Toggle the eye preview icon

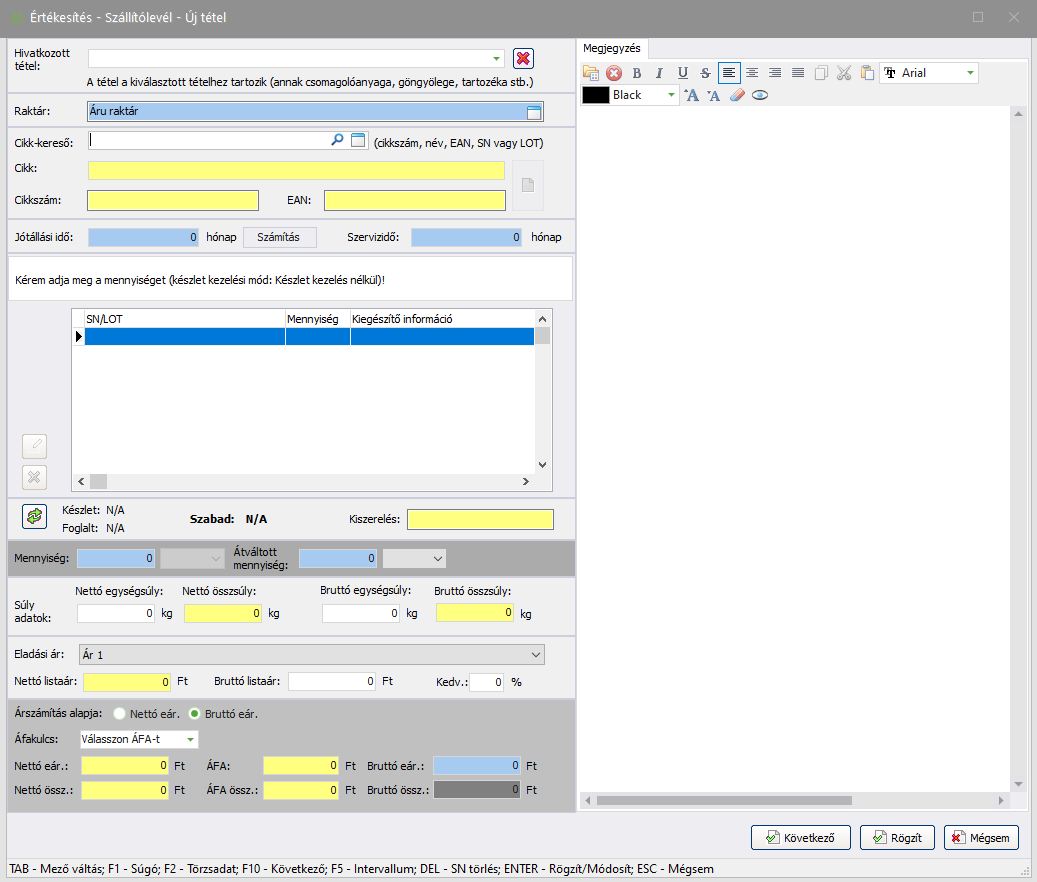760,96
